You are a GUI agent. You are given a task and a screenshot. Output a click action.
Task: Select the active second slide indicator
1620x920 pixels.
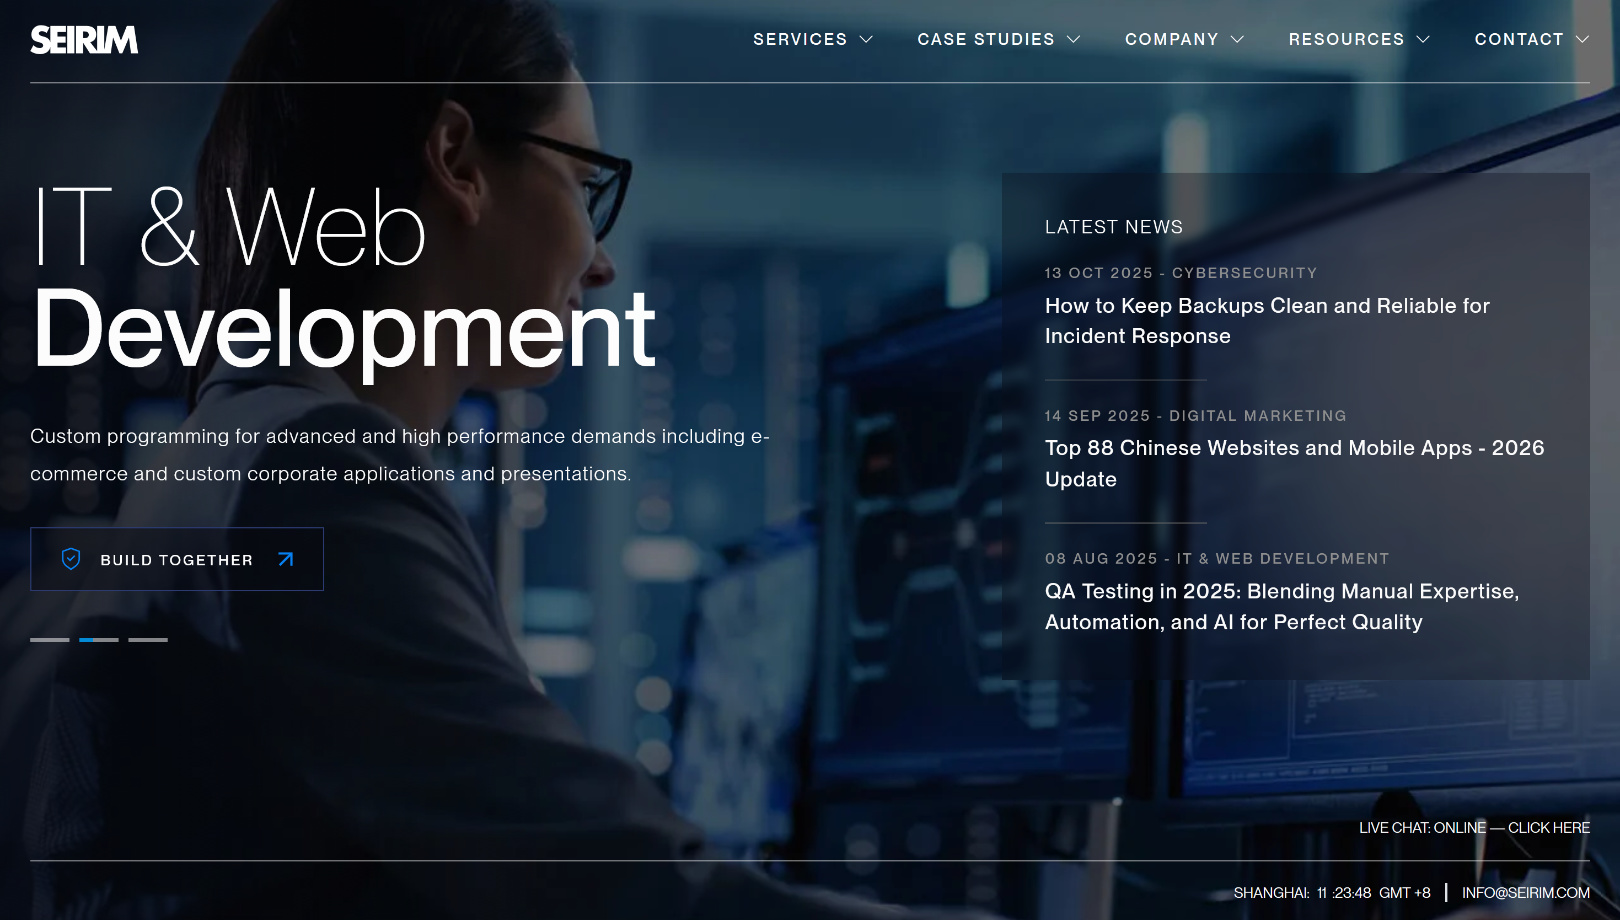click(x=99, y=639)
